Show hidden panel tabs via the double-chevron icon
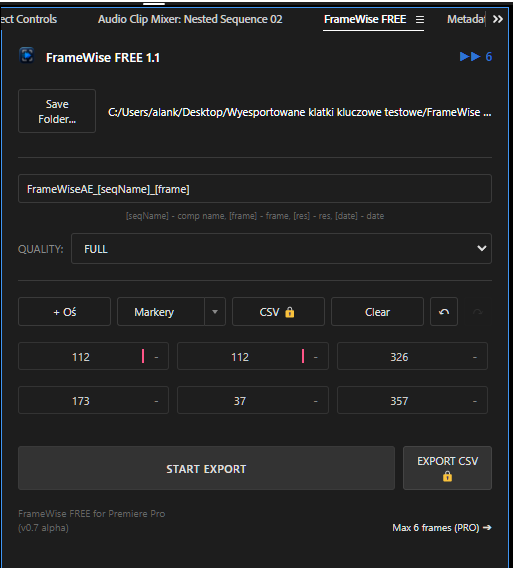The image size is (513, 568). 498,19
